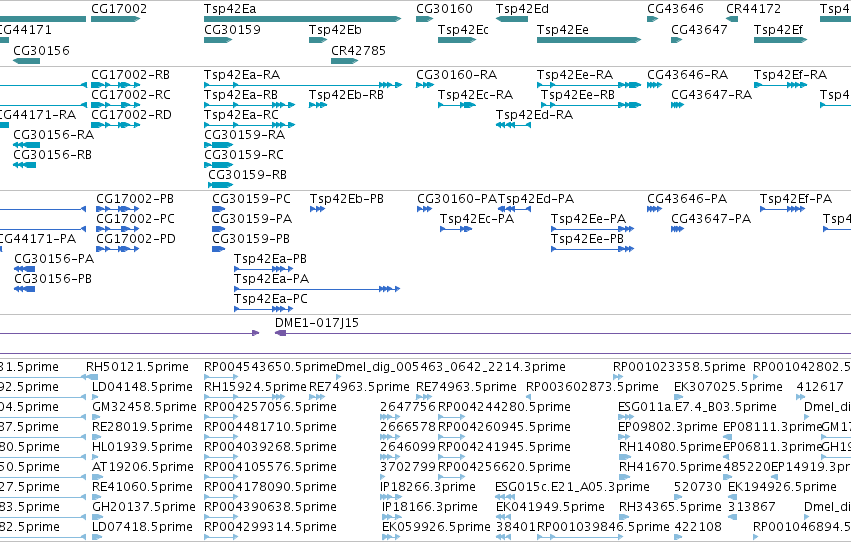Viewport: 851px width, 542px height.
Task: Click protein CG43647-PA
Action: point(711,219)
